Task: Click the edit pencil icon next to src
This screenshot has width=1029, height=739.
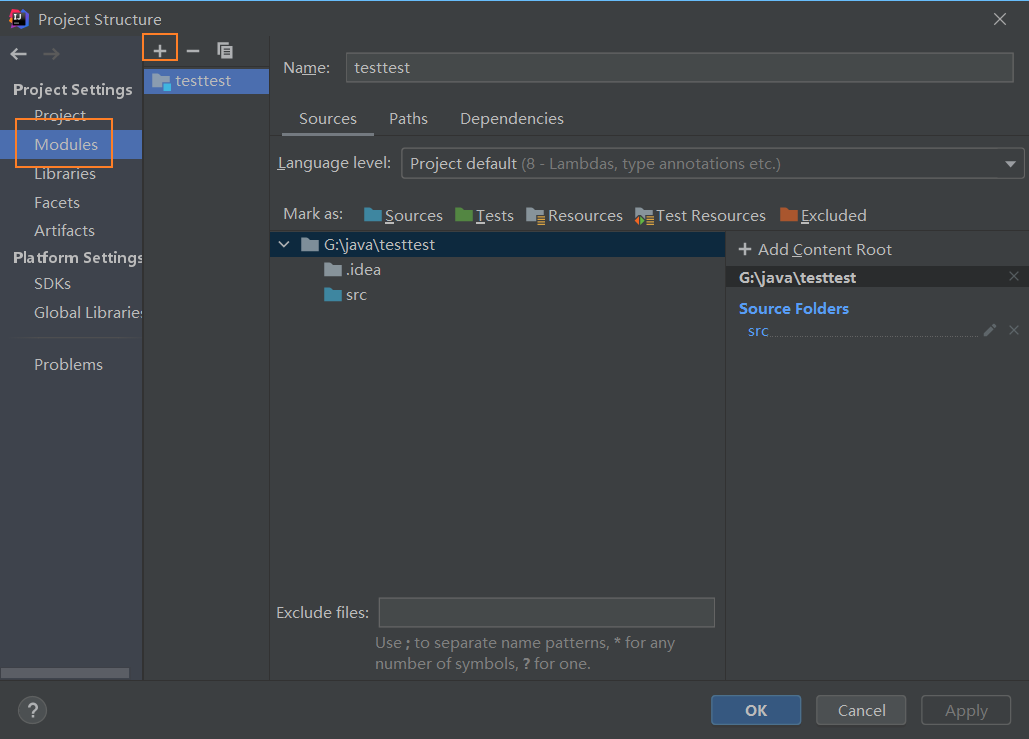Action: click(990, 330)
